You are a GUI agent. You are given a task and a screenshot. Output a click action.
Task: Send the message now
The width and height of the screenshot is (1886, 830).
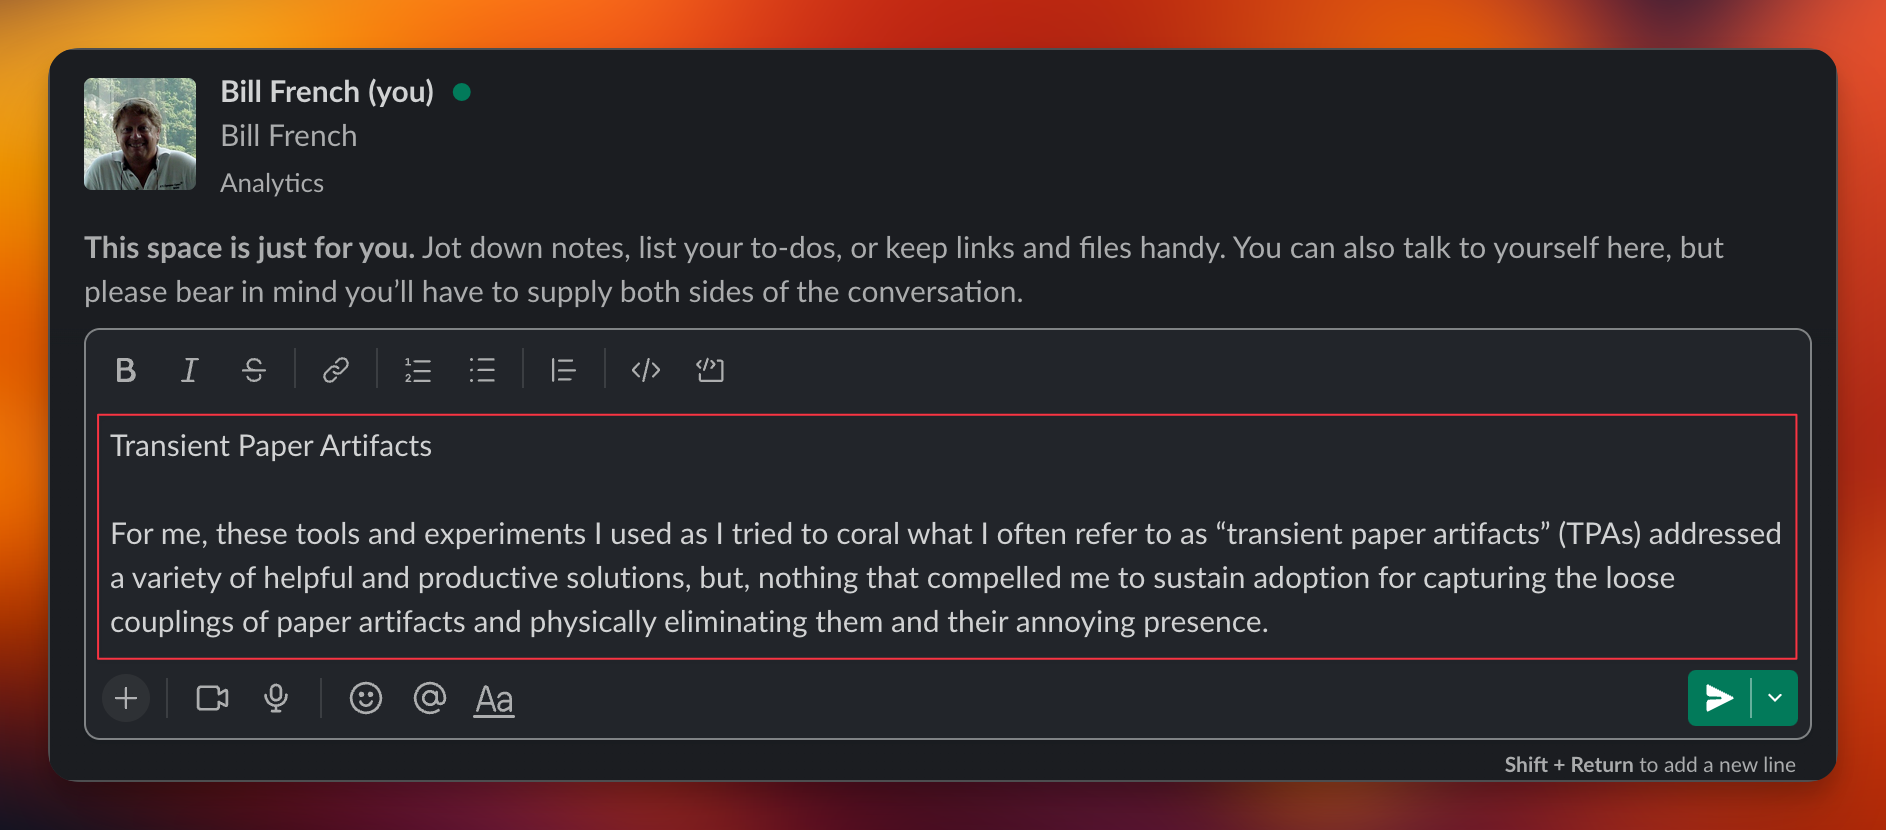[x=1719, y=698]
